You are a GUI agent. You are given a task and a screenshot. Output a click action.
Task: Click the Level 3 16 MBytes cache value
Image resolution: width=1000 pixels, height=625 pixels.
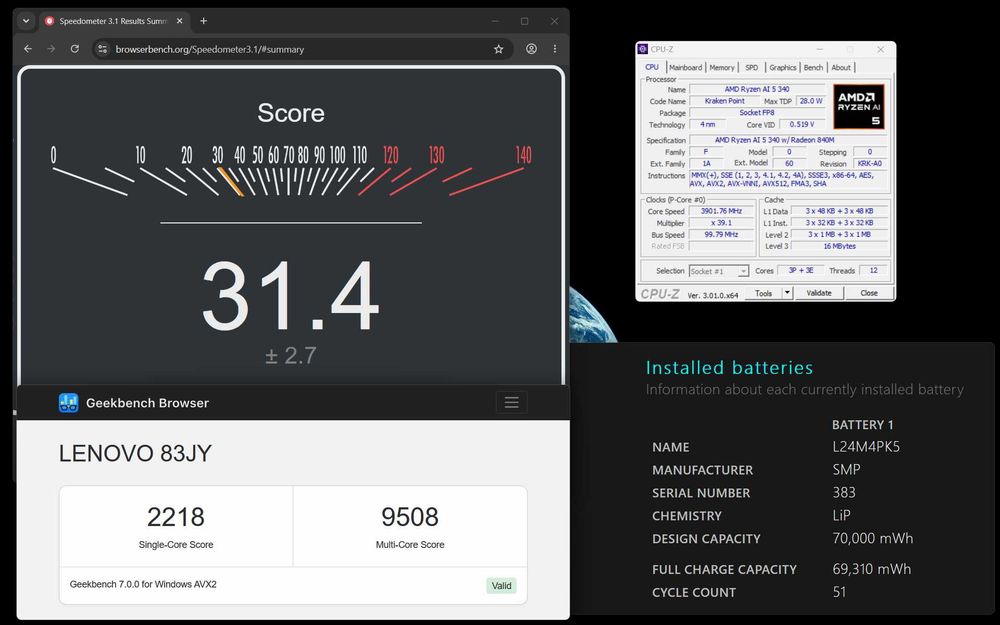tap(839, 246)
